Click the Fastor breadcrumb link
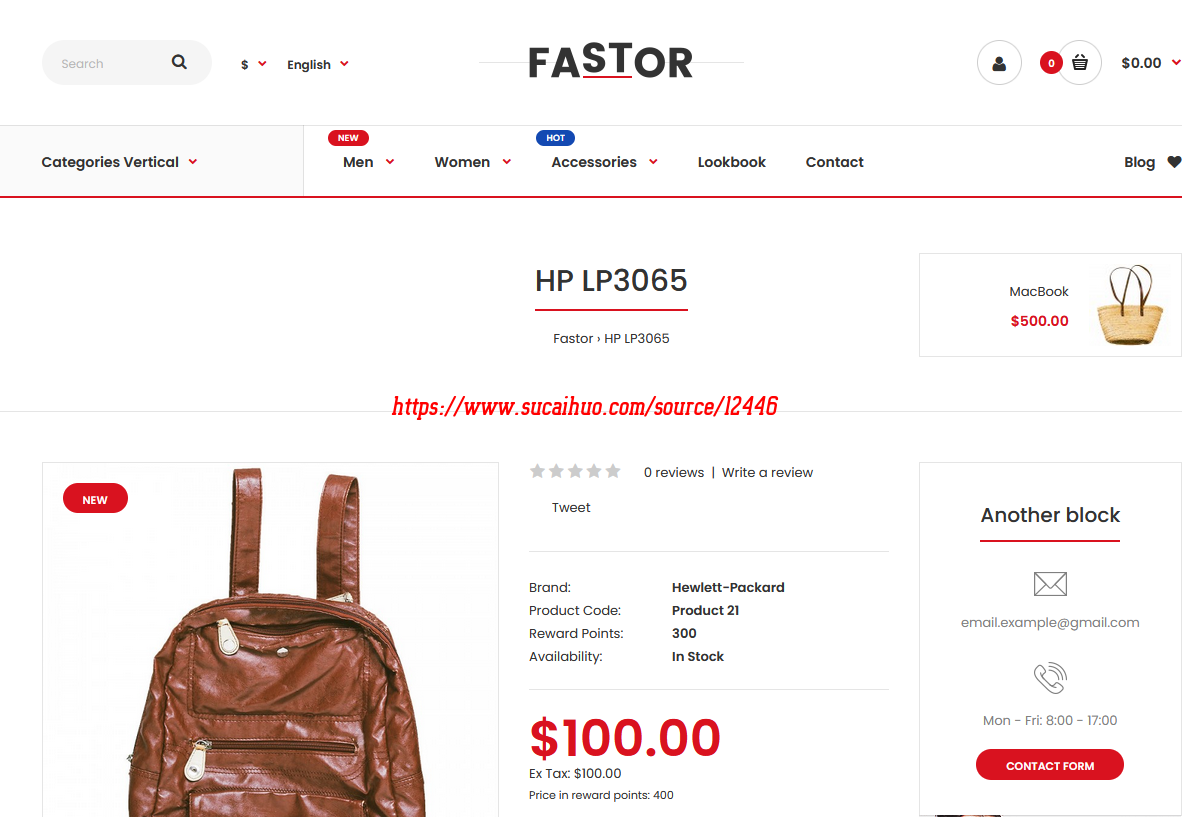1182x817 pixels. (573, 338)
